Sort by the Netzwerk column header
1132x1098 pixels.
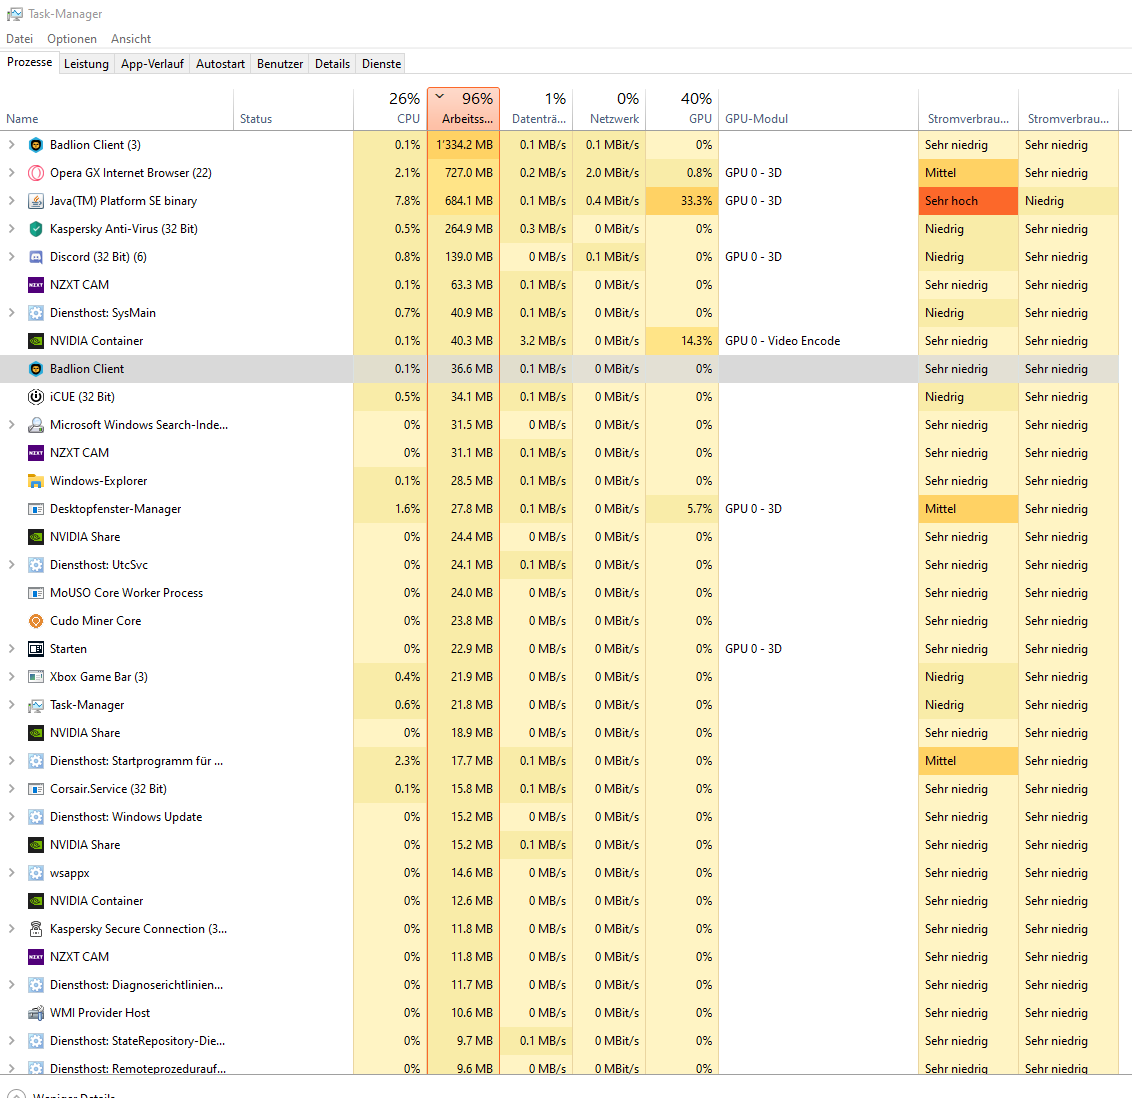609,109
